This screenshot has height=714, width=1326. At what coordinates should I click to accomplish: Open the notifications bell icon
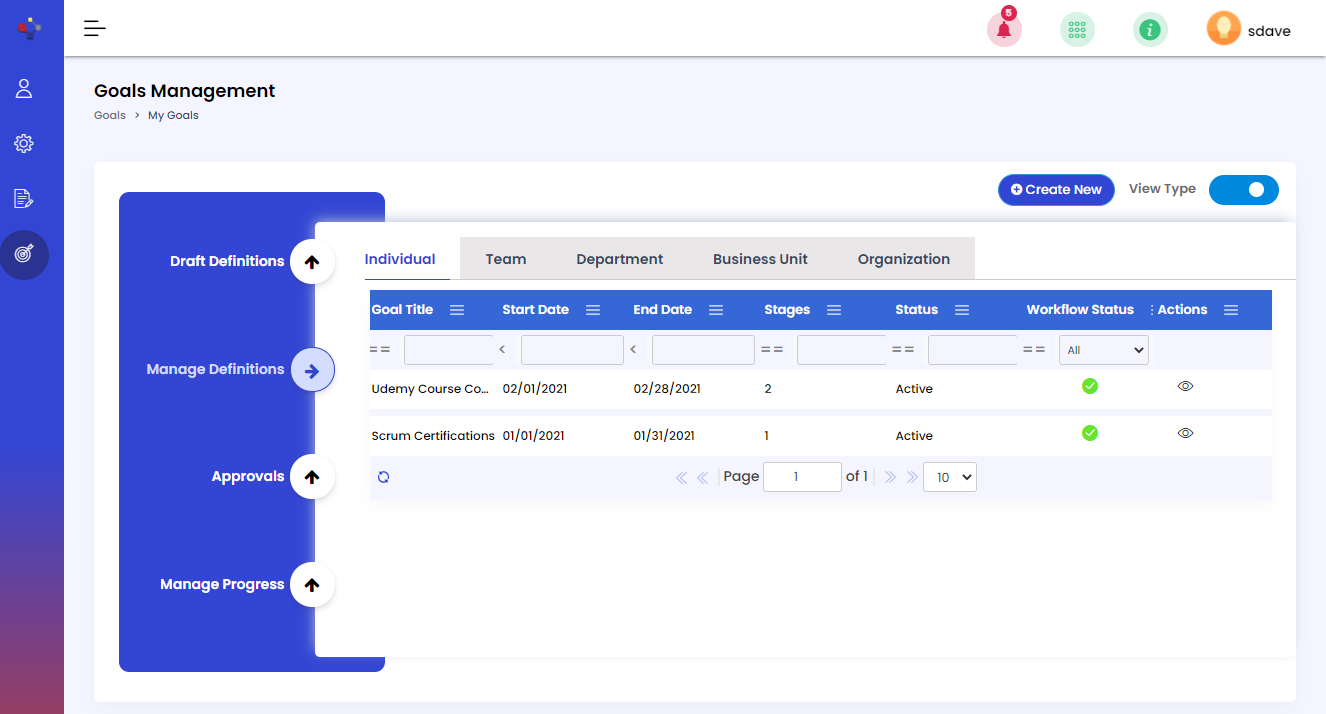click(1004, 30)
